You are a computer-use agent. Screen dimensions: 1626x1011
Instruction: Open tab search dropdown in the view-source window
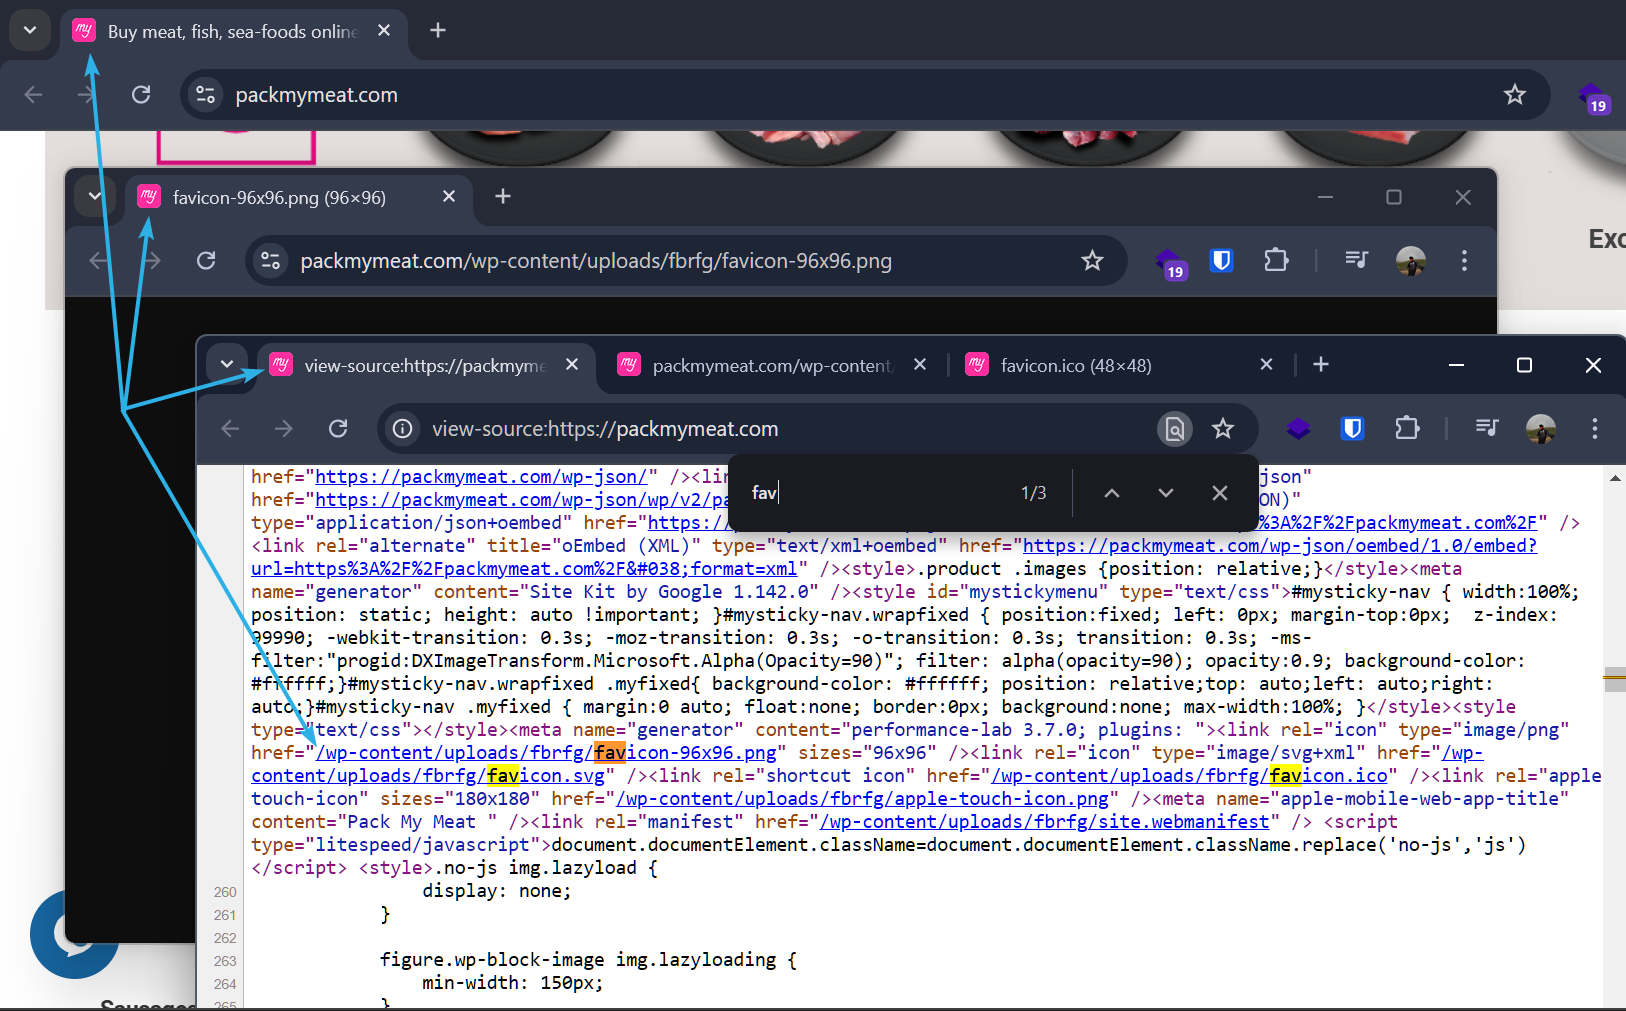click(227, 364)
